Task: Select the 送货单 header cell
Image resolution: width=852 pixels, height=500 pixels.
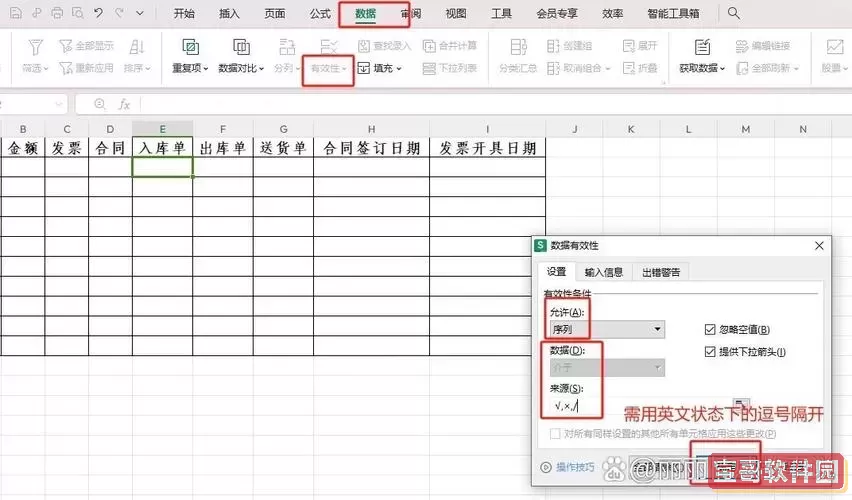Action: click(283, 148)
